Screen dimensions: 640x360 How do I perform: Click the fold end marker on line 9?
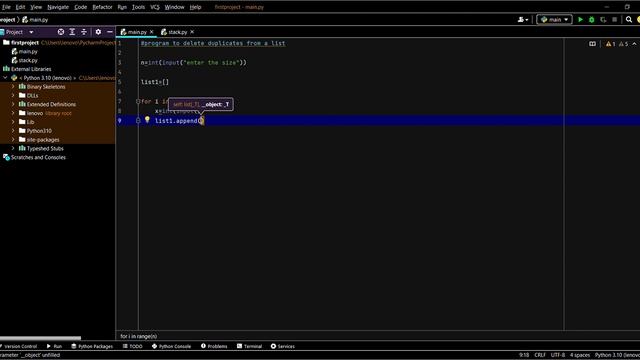138,121
